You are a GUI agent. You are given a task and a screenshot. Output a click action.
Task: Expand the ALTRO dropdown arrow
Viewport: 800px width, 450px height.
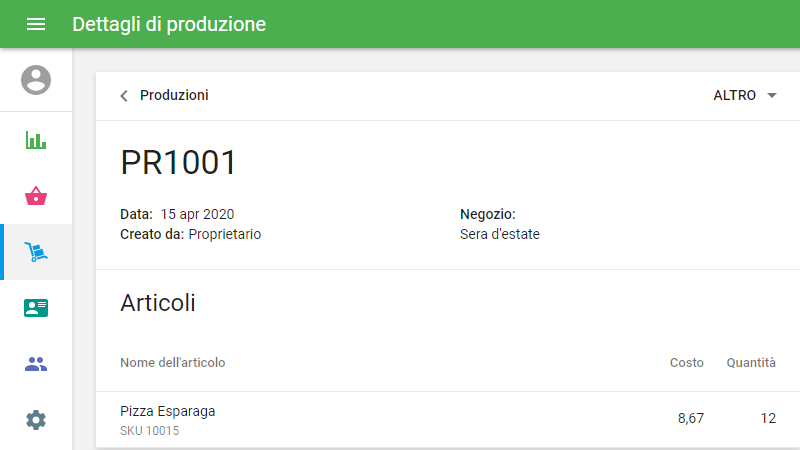pos(771,96)
